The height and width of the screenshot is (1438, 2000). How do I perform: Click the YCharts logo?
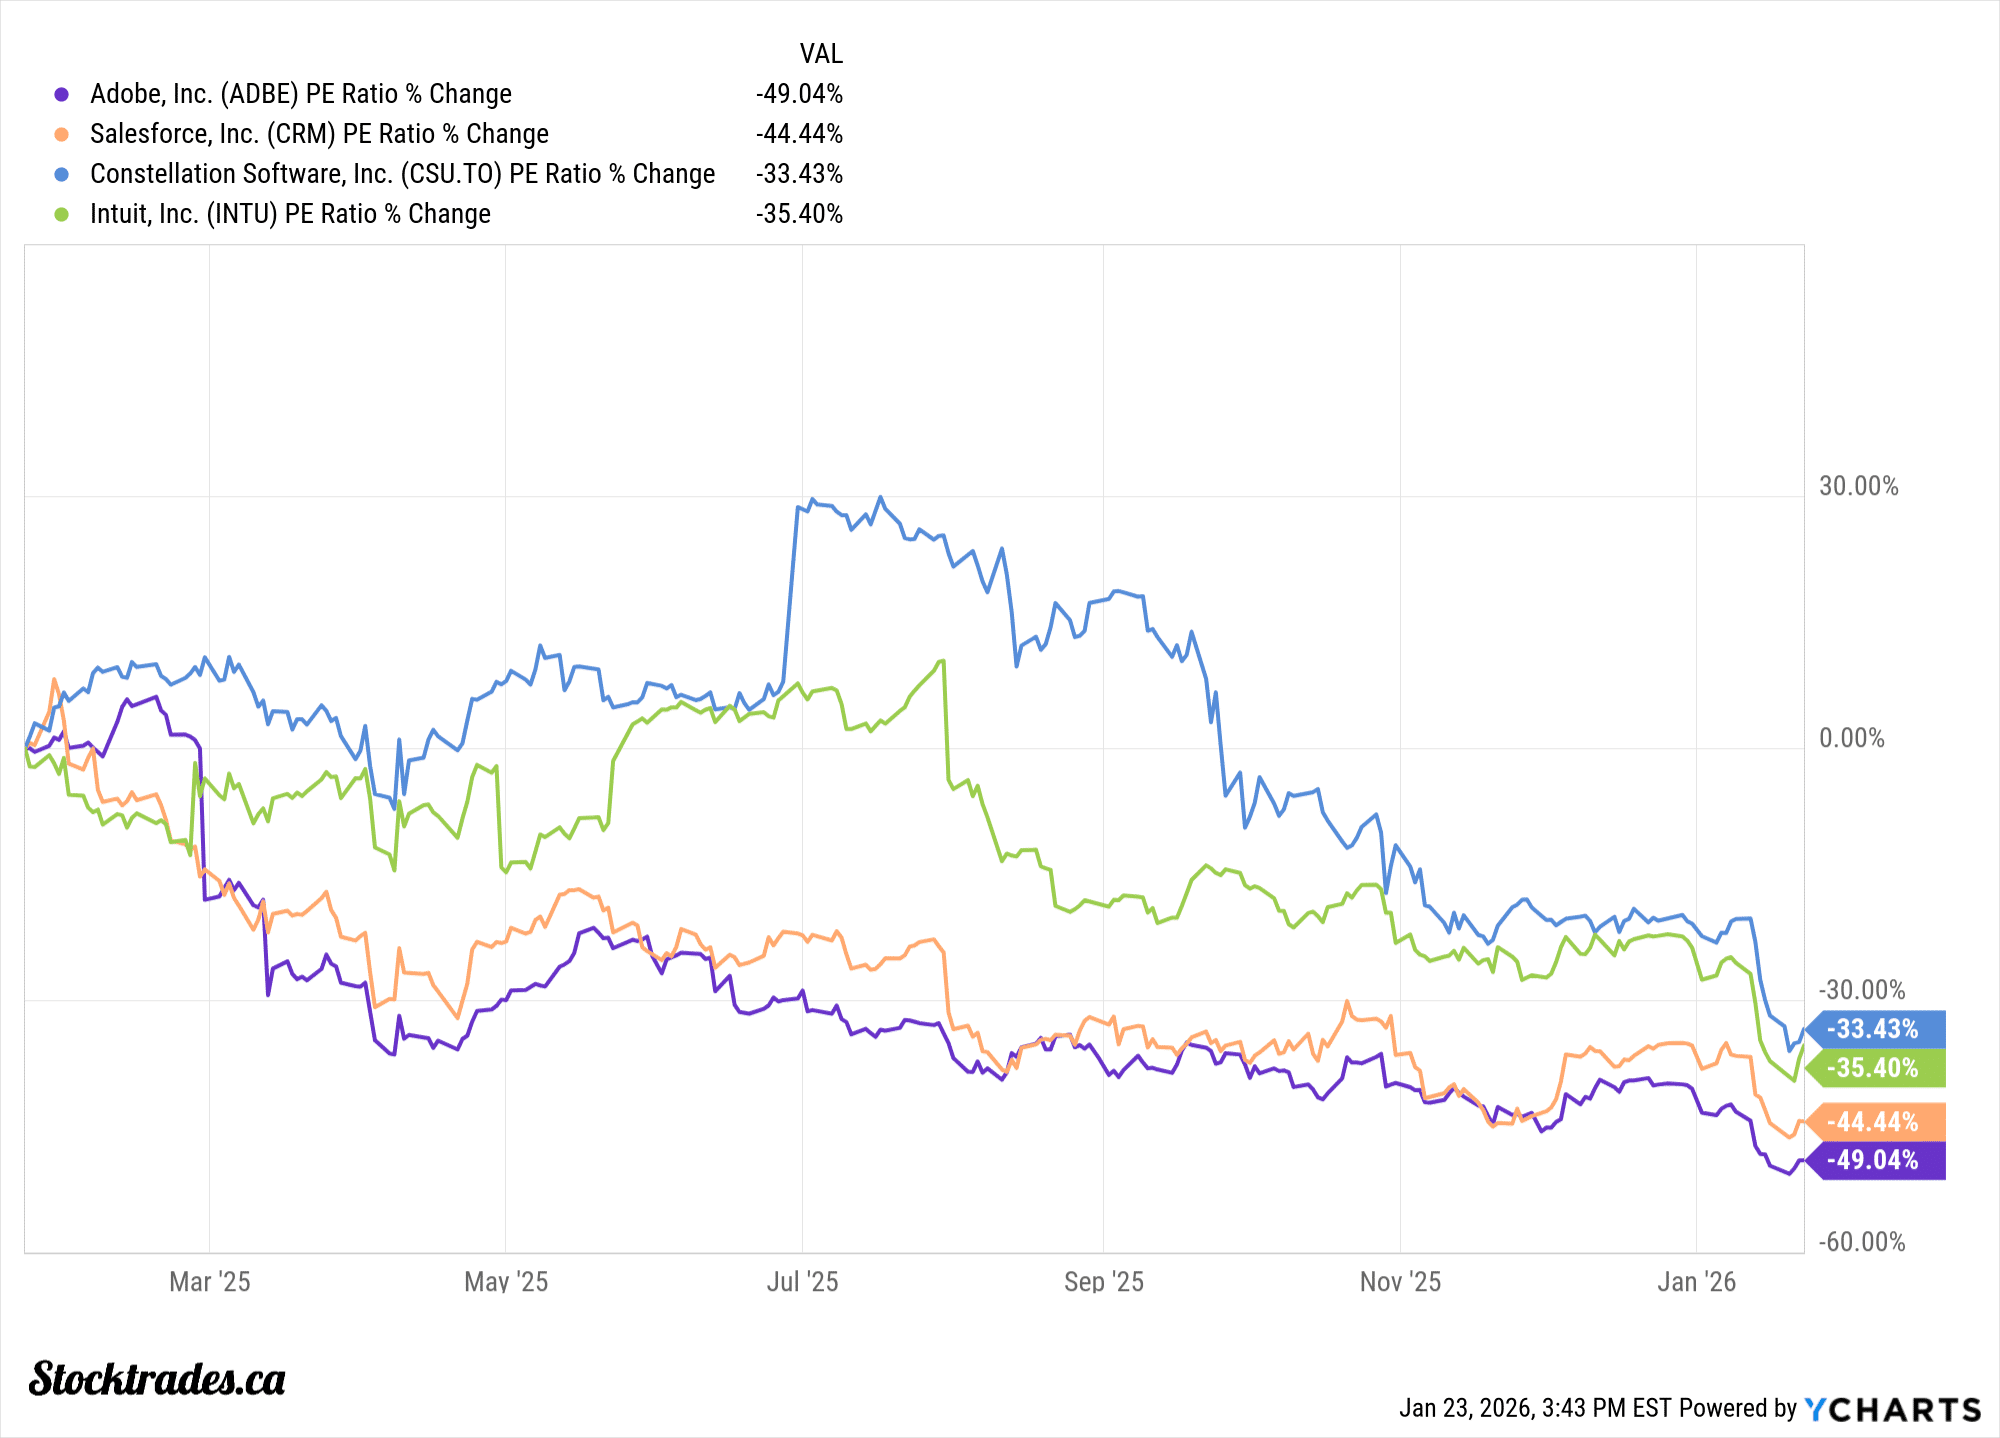click(x=1892, y=1409)
